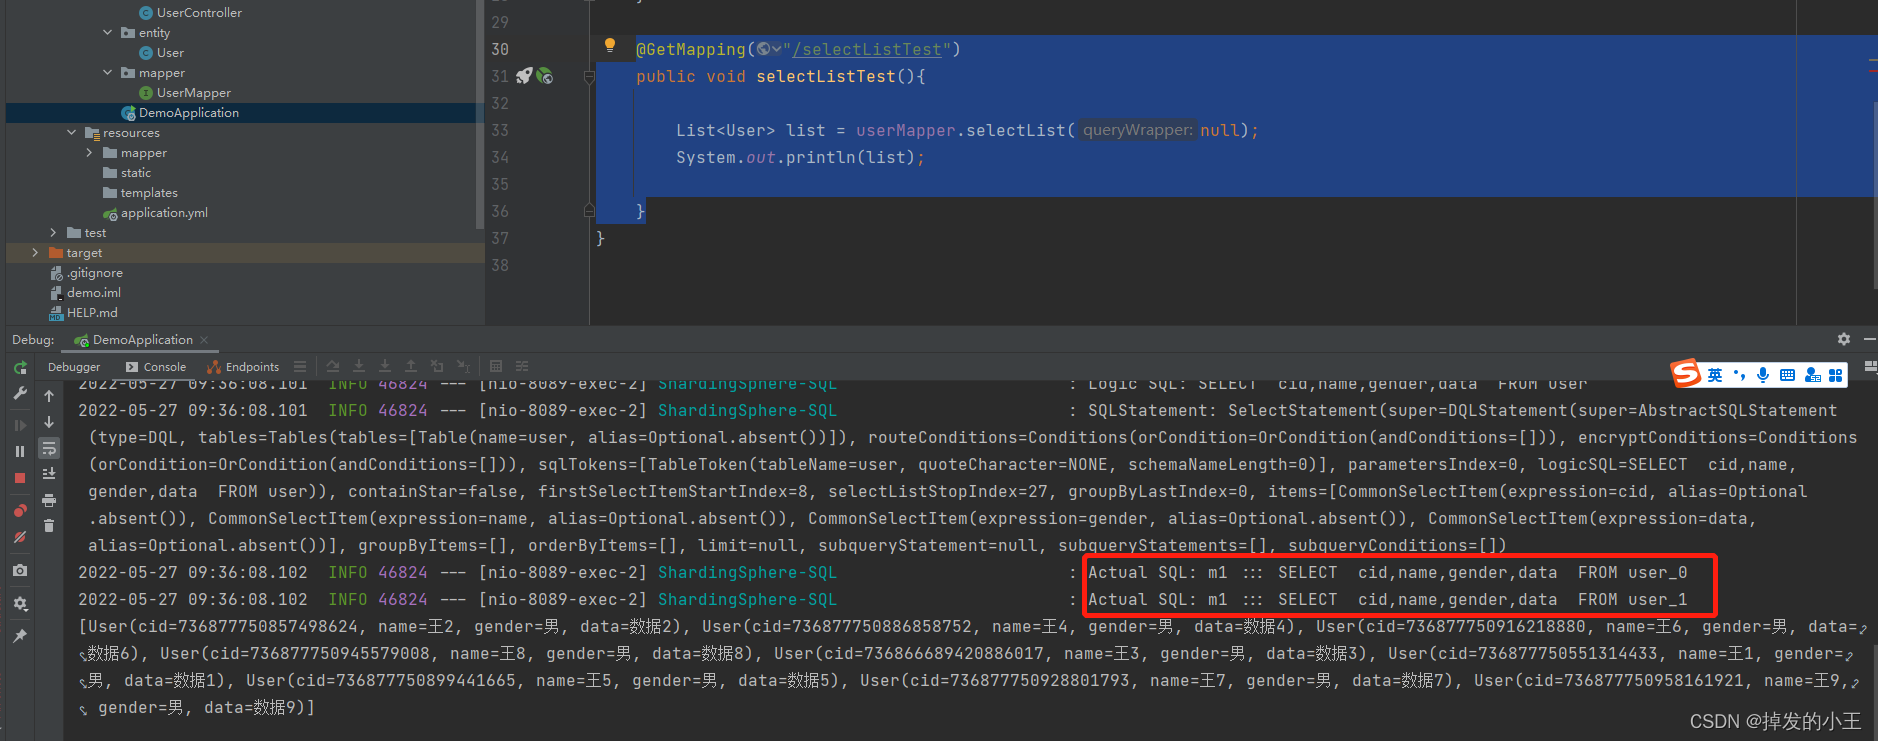The image size is (1878, 741).
Task: Collapse the resources folder
Action: (72, 132)
